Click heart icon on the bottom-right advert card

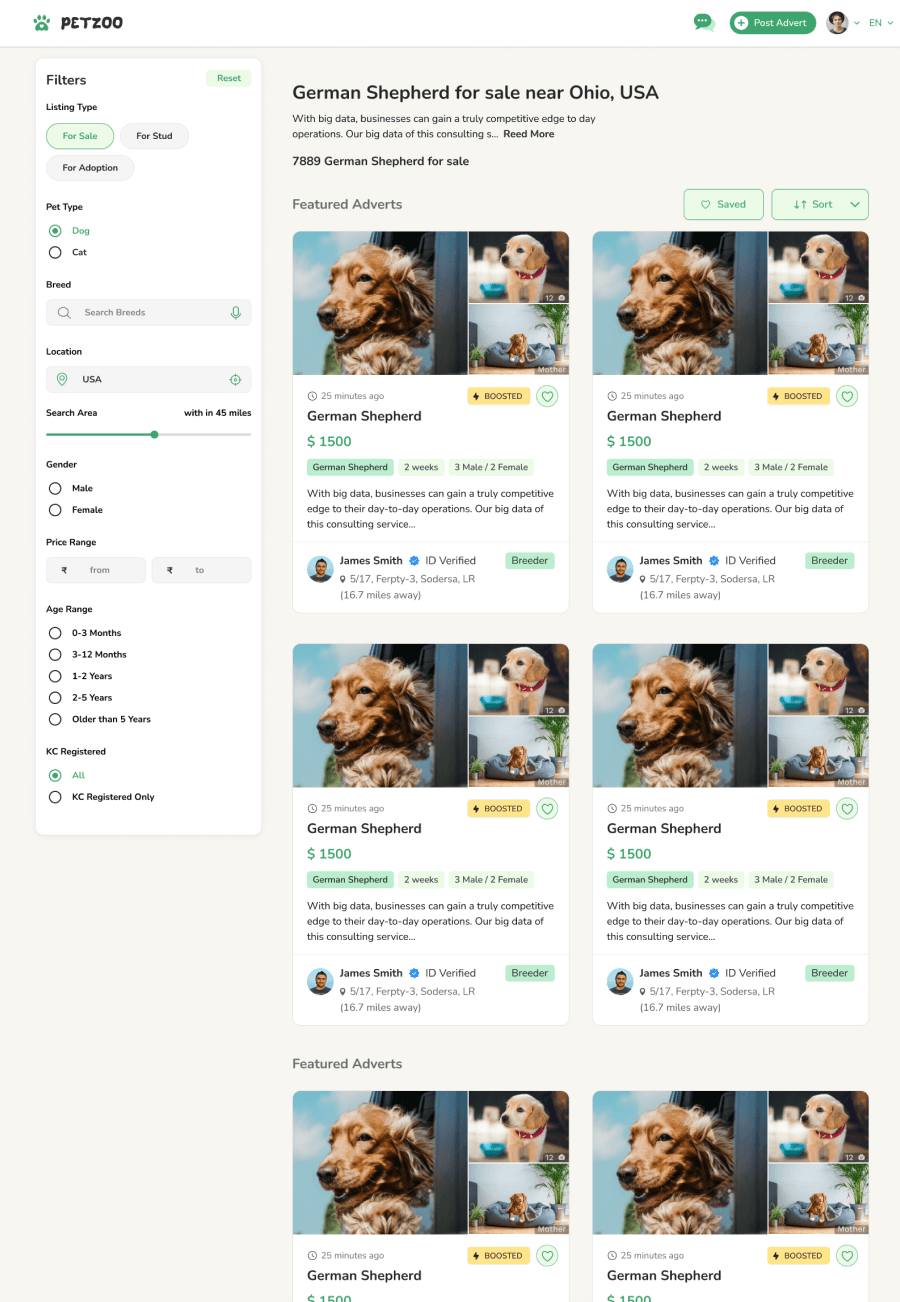coord(847,1256)
